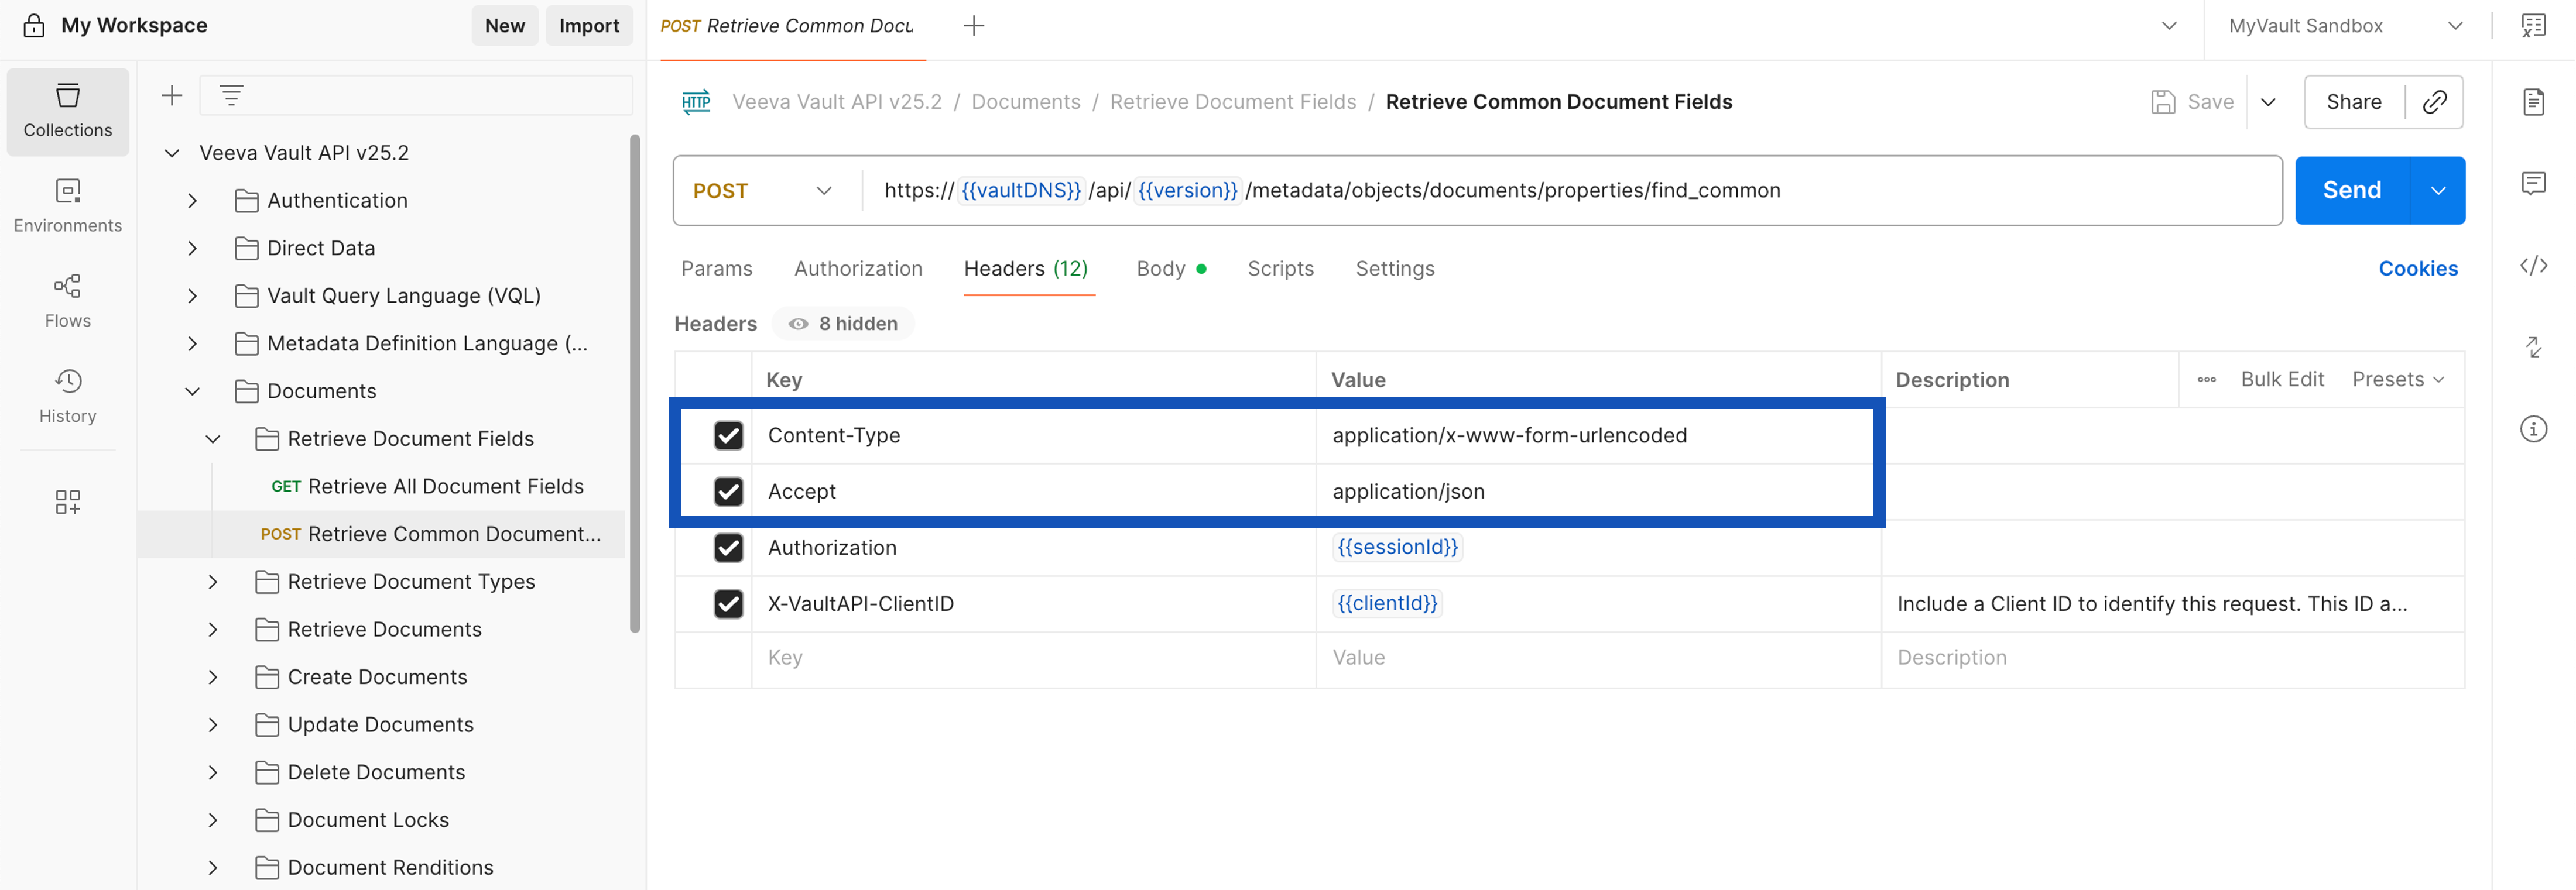Open the documentation icon in right sidebar
Screen dimensions: 2576x890
[x=2533, y=102]
